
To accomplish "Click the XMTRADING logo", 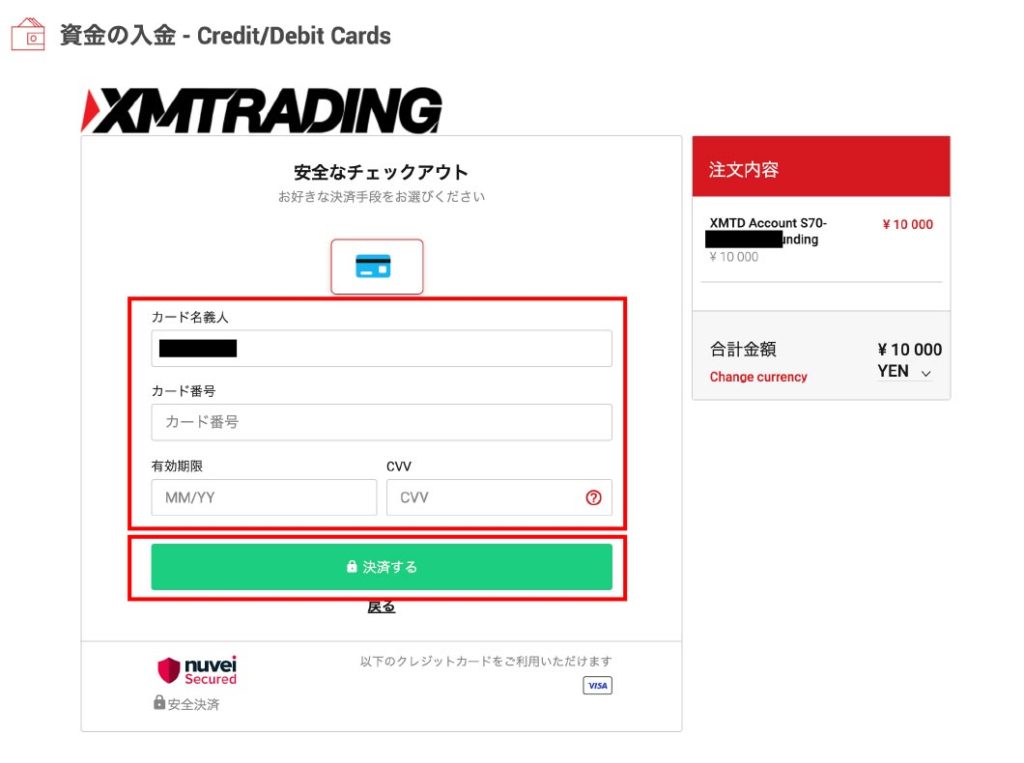I will tap(262, 111).
